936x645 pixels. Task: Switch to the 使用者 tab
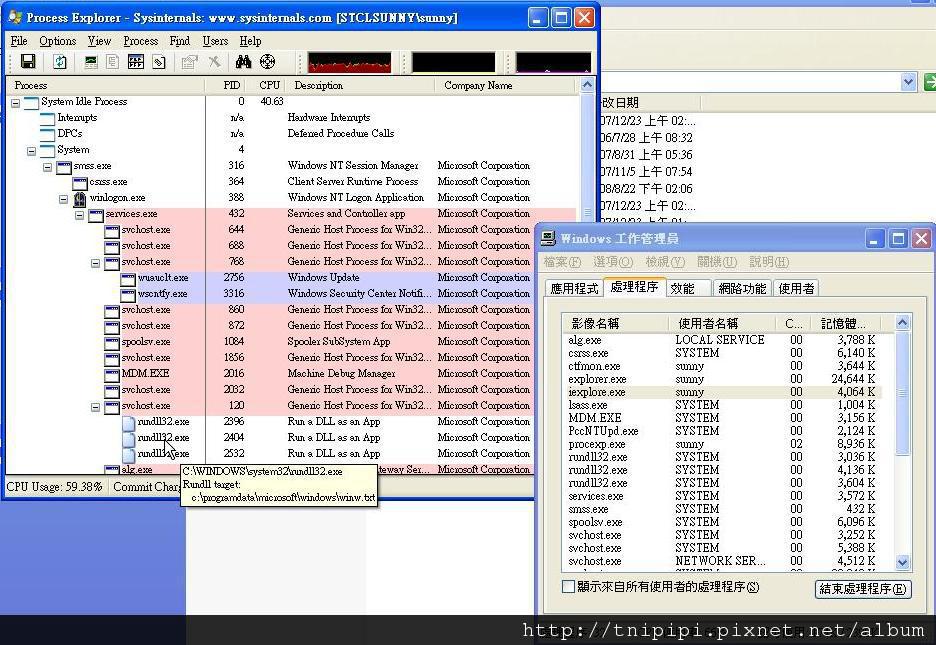(x=796, y=289)
